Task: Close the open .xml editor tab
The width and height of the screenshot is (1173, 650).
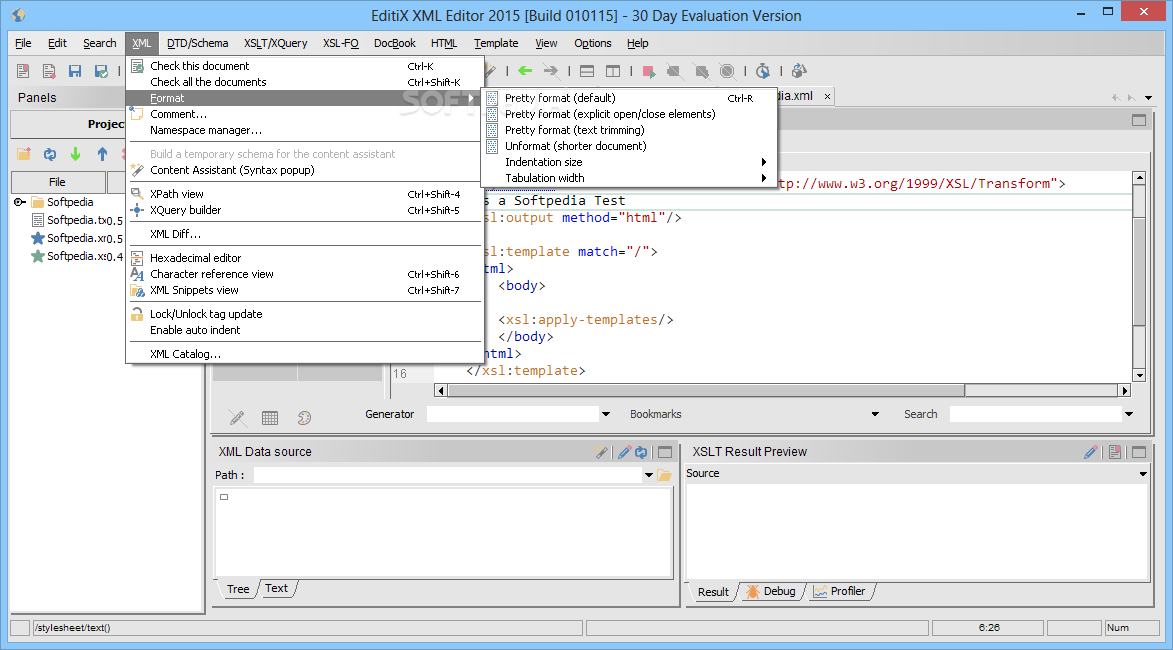Action: coord(827,96)
